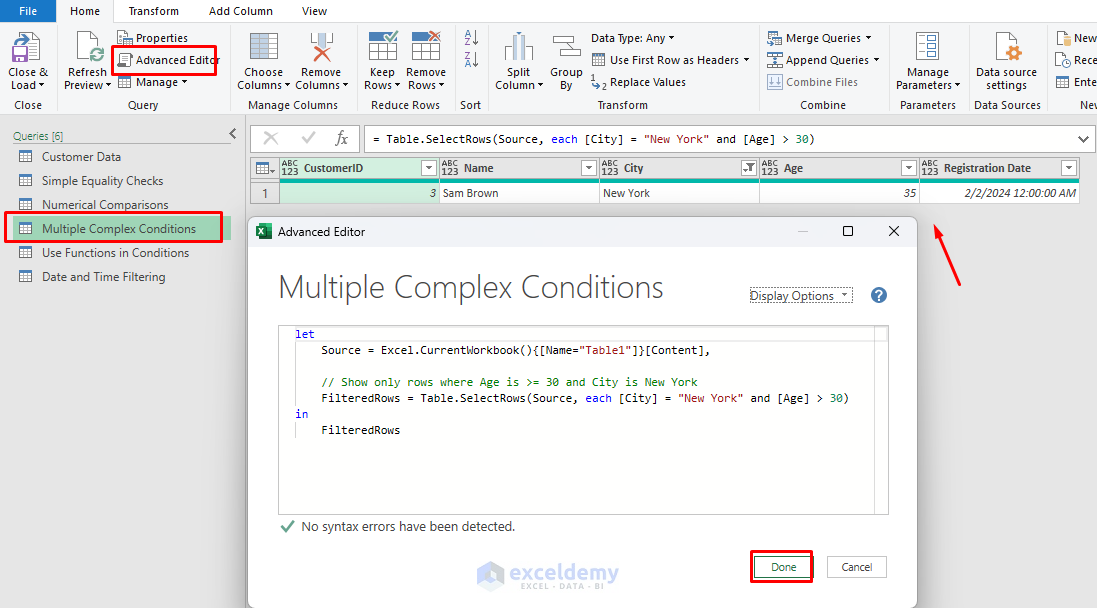Open the Name column filter dropdown
The width and height of the screenshot is (1097, 608).
(589, 168)
